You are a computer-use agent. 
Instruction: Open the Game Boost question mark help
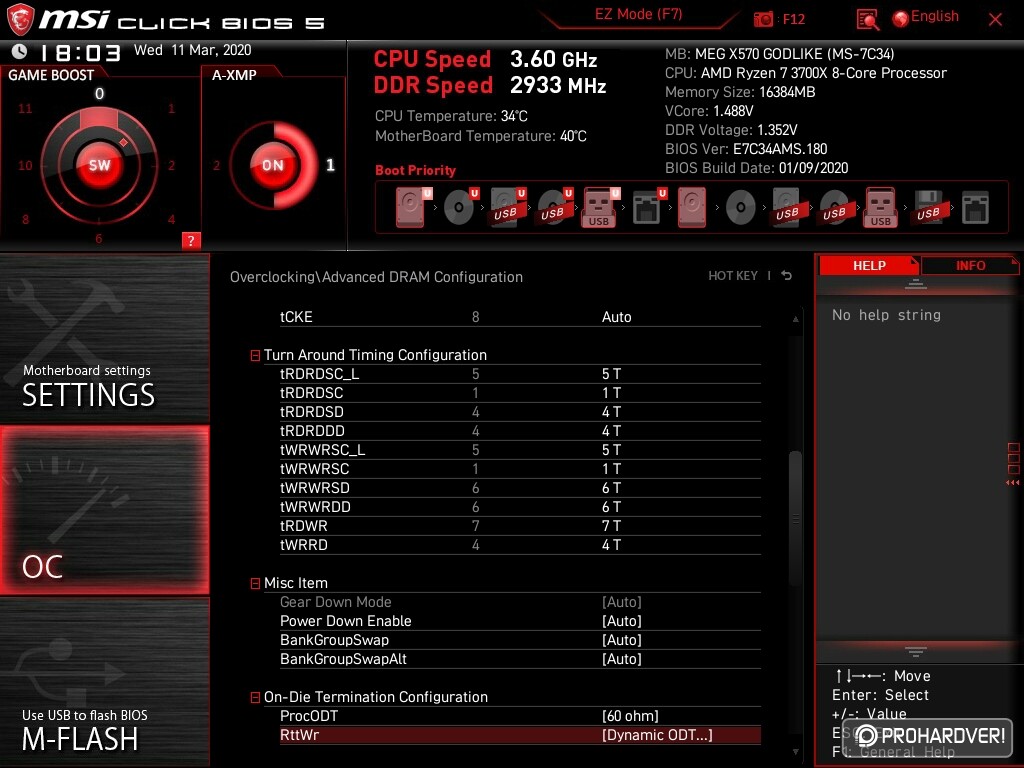click(x=191, y=240)
